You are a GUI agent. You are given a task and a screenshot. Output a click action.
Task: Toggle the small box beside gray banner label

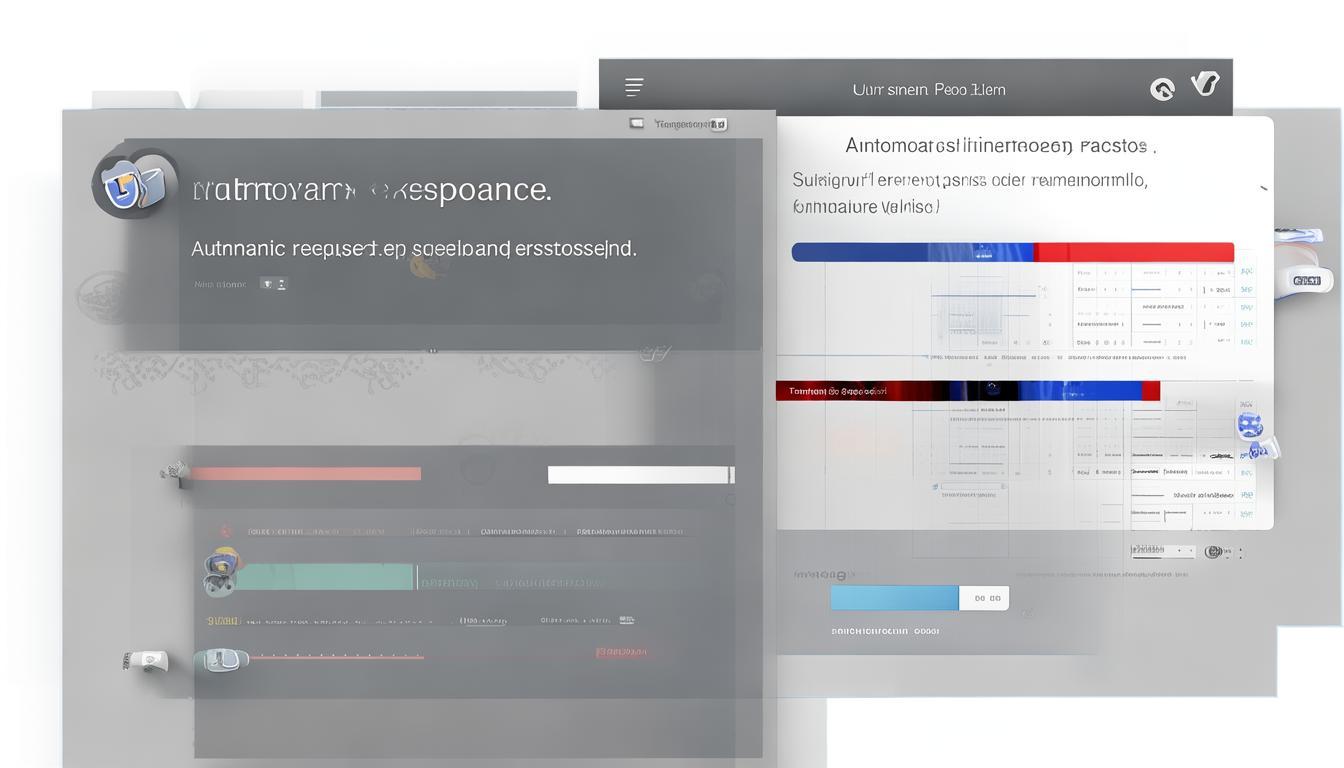click(x=267, y=284)
